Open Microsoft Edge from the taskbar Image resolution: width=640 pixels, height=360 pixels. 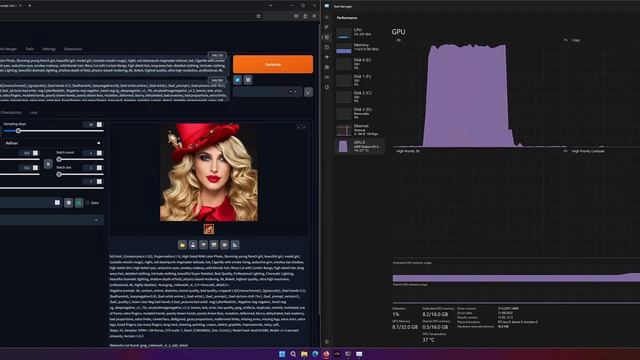point(315,354)
